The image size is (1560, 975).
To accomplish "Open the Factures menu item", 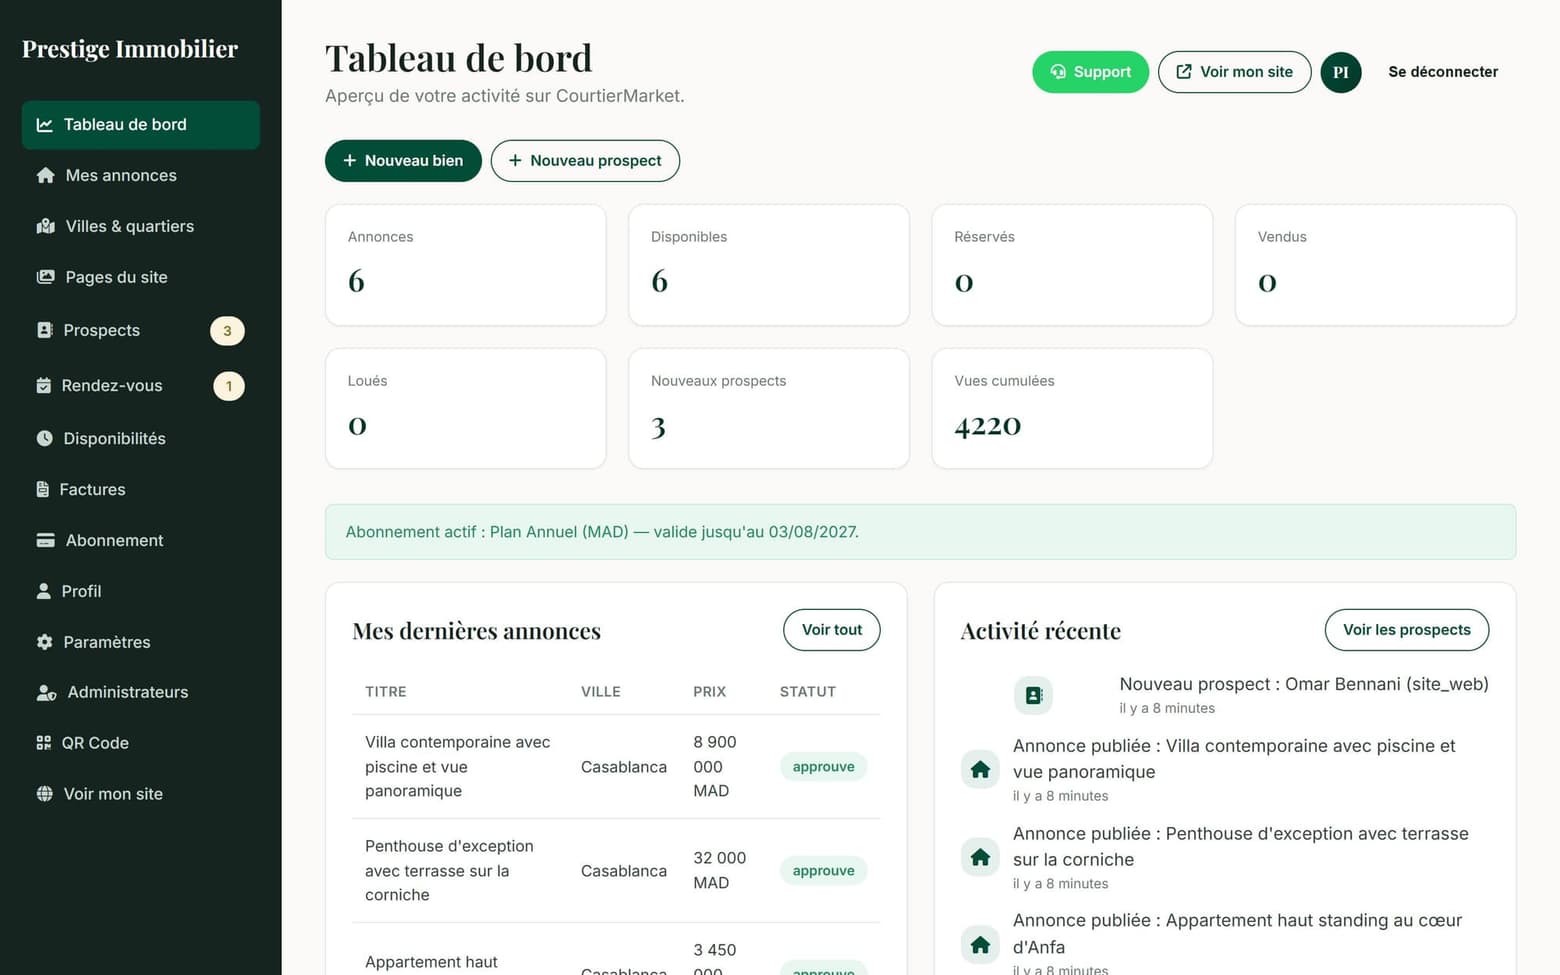I will coord(141,489).
